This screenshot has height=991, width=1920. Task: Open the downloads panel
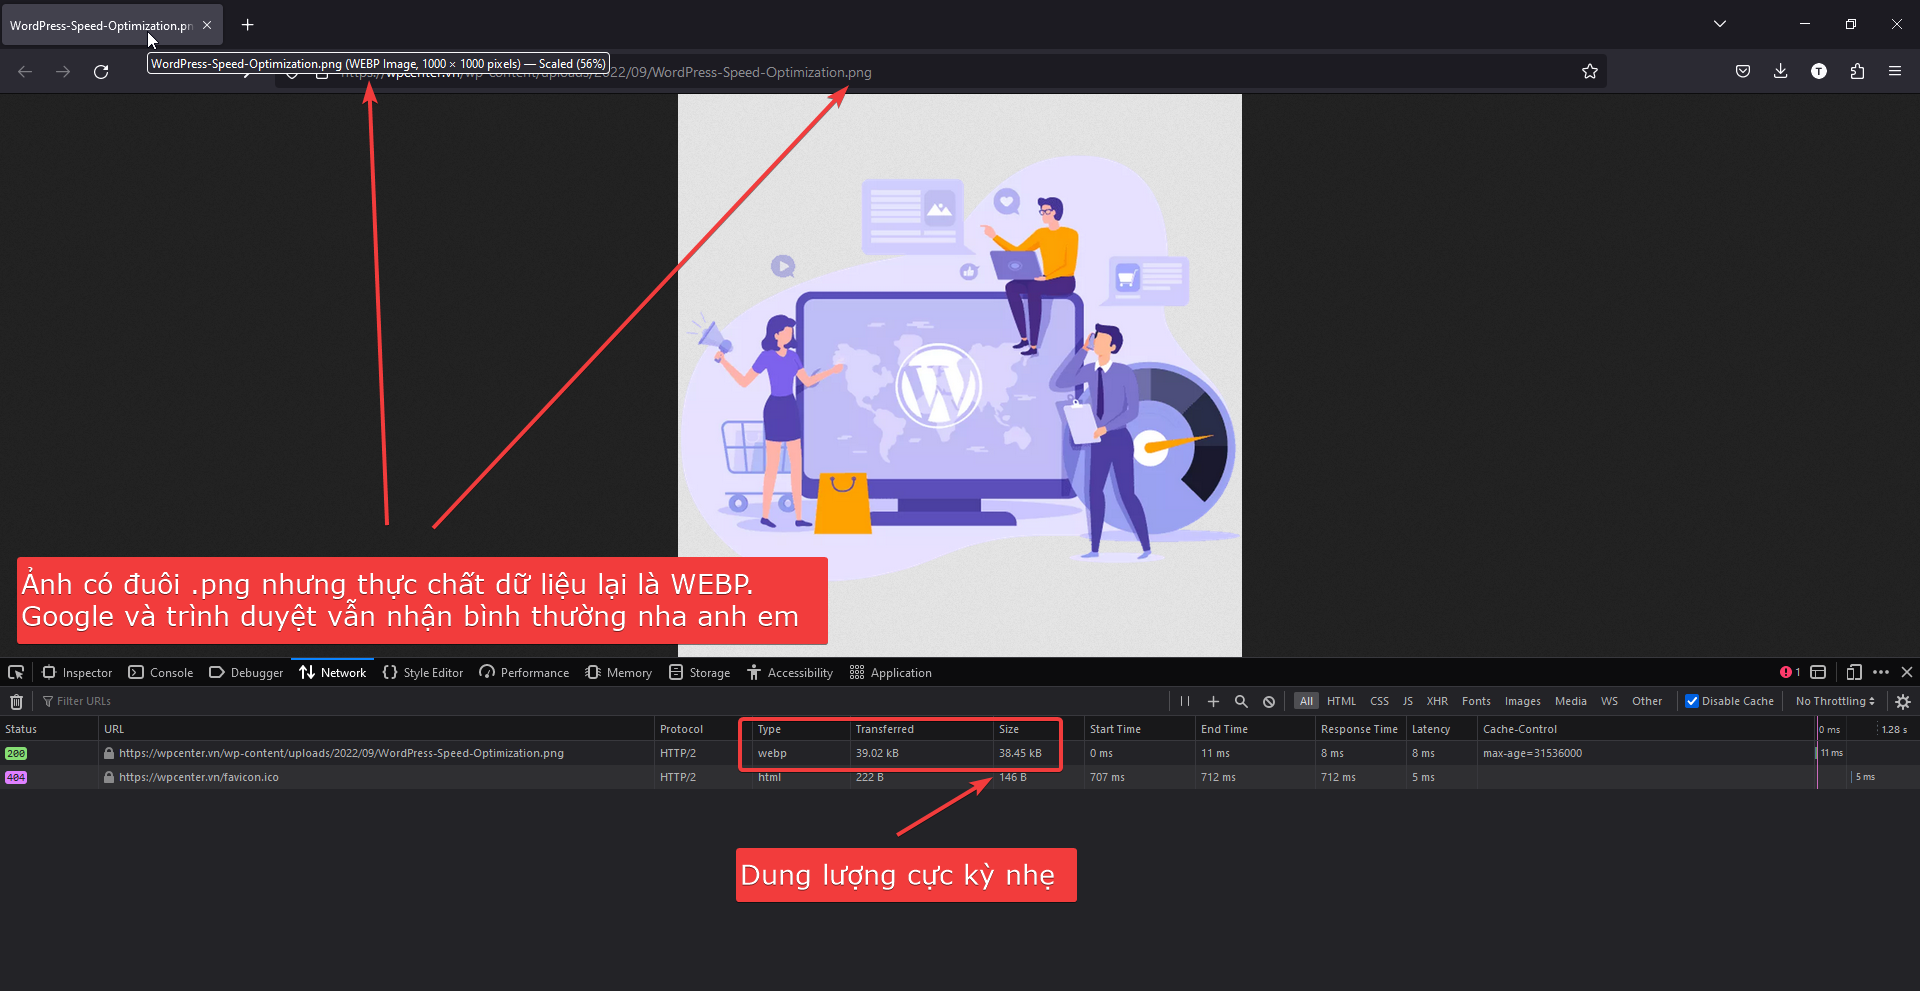coord(1781,72)
